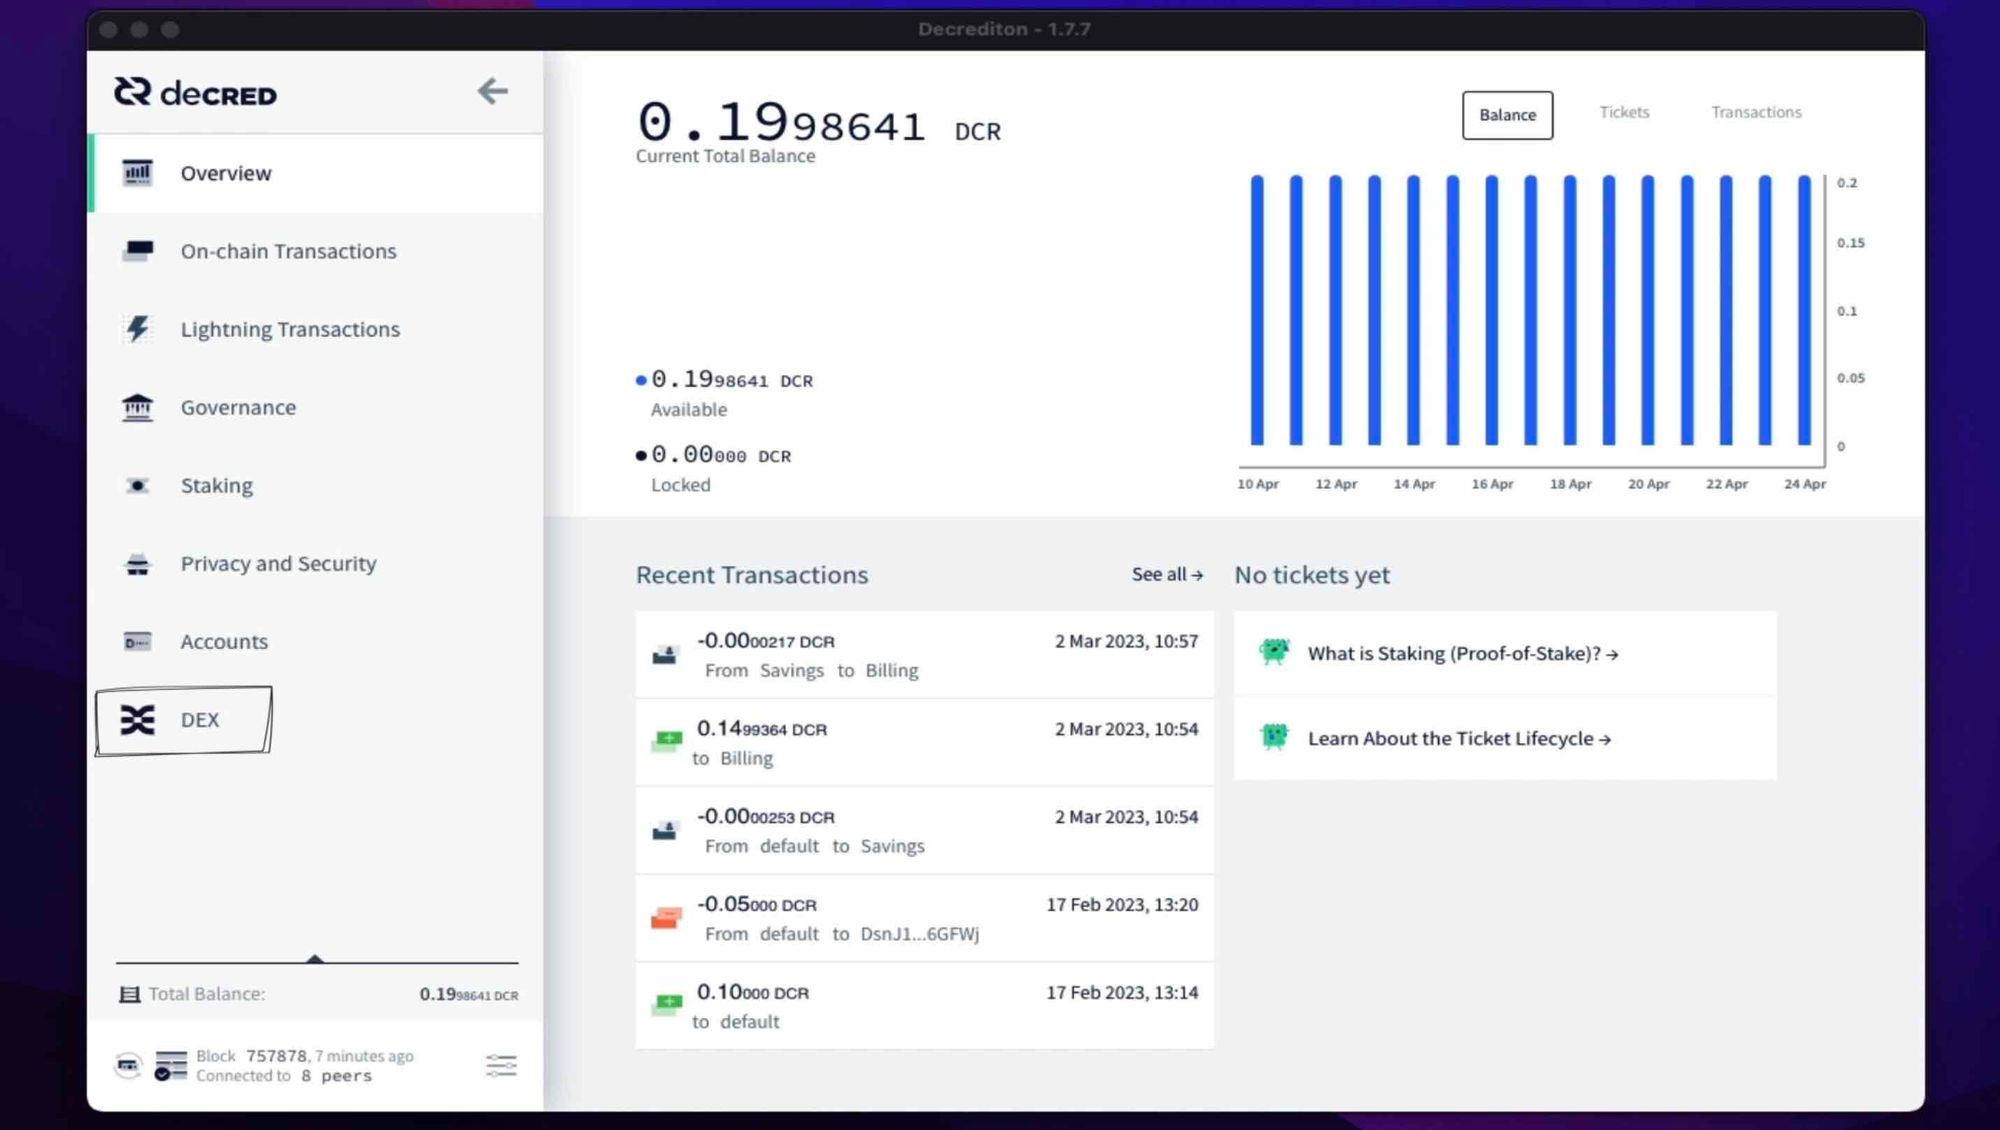Click the 0.1998641 DCR Available balance
The width and height of the screenshot is (2000, 1130).
point(732,380)
